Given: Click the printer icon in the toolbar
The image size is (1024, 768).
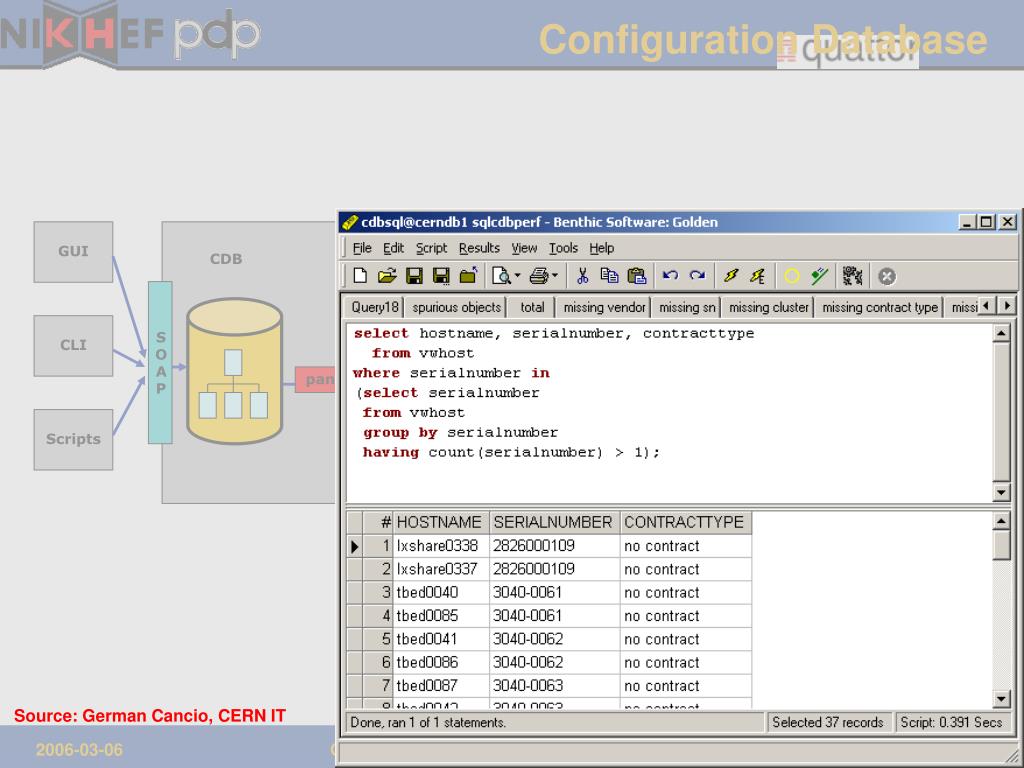Looking at the screenshot, I should 539,276.
